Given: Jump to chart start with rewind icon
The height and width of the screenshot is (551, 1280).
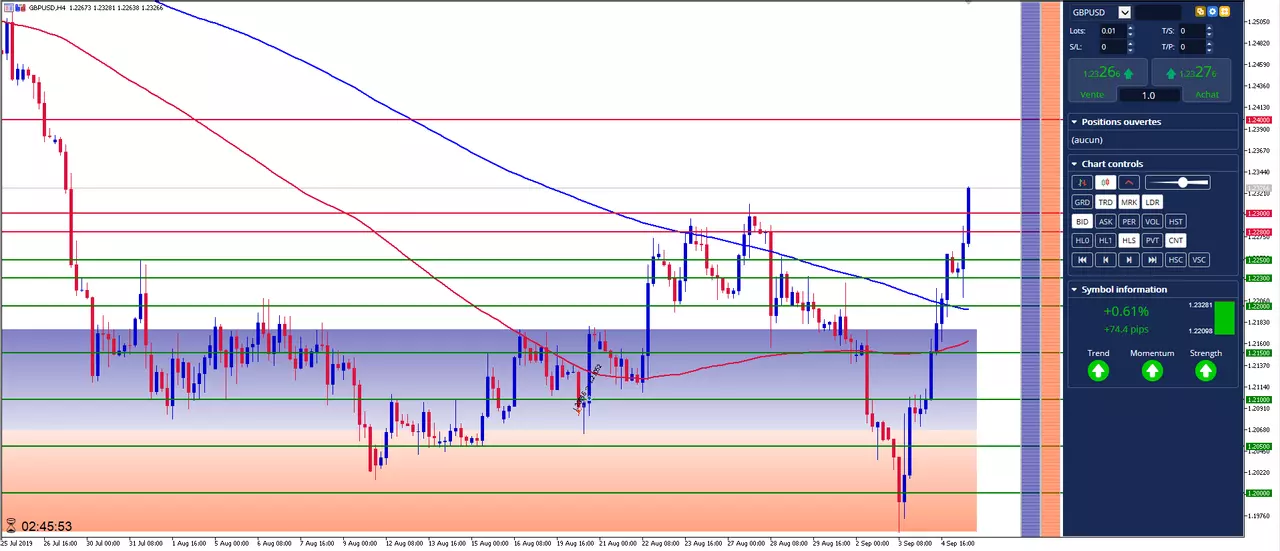Looking at the screenshot, I should tap(1082, 260).
